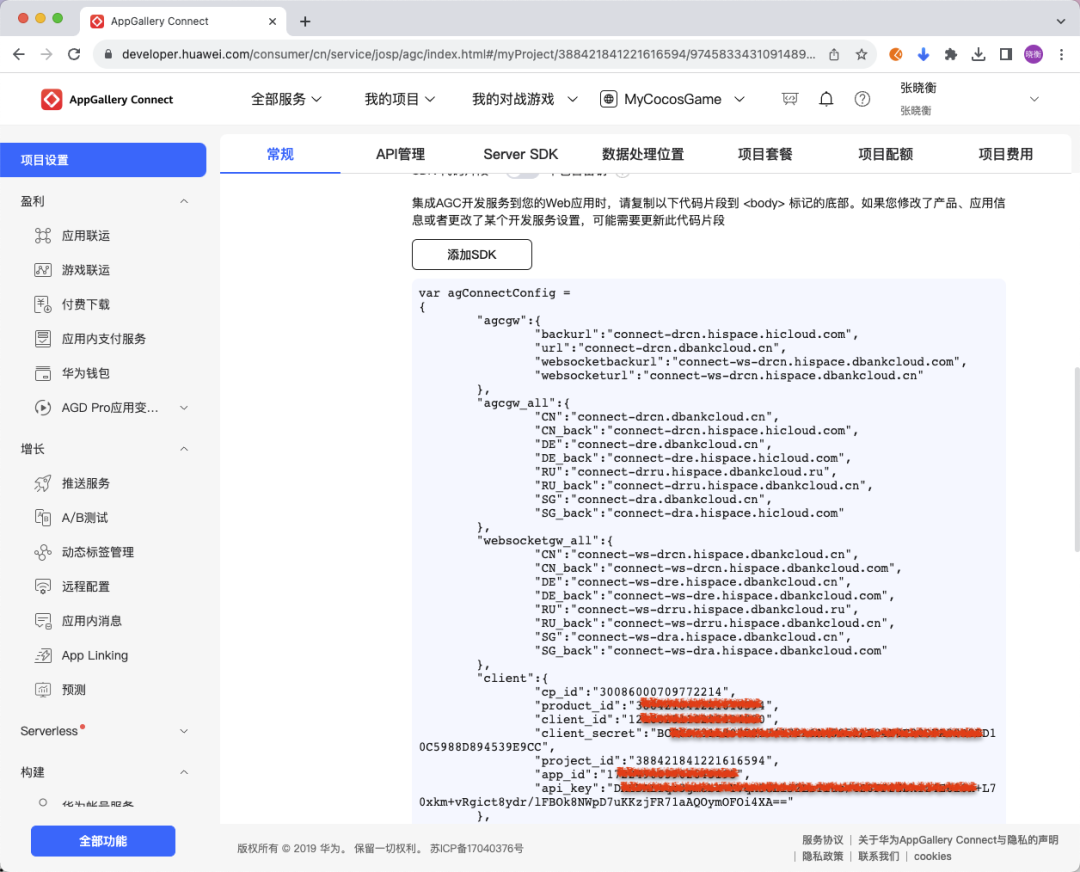Collapse the 盈利 sidebar section
The image size is (1080, 872).
184,201
